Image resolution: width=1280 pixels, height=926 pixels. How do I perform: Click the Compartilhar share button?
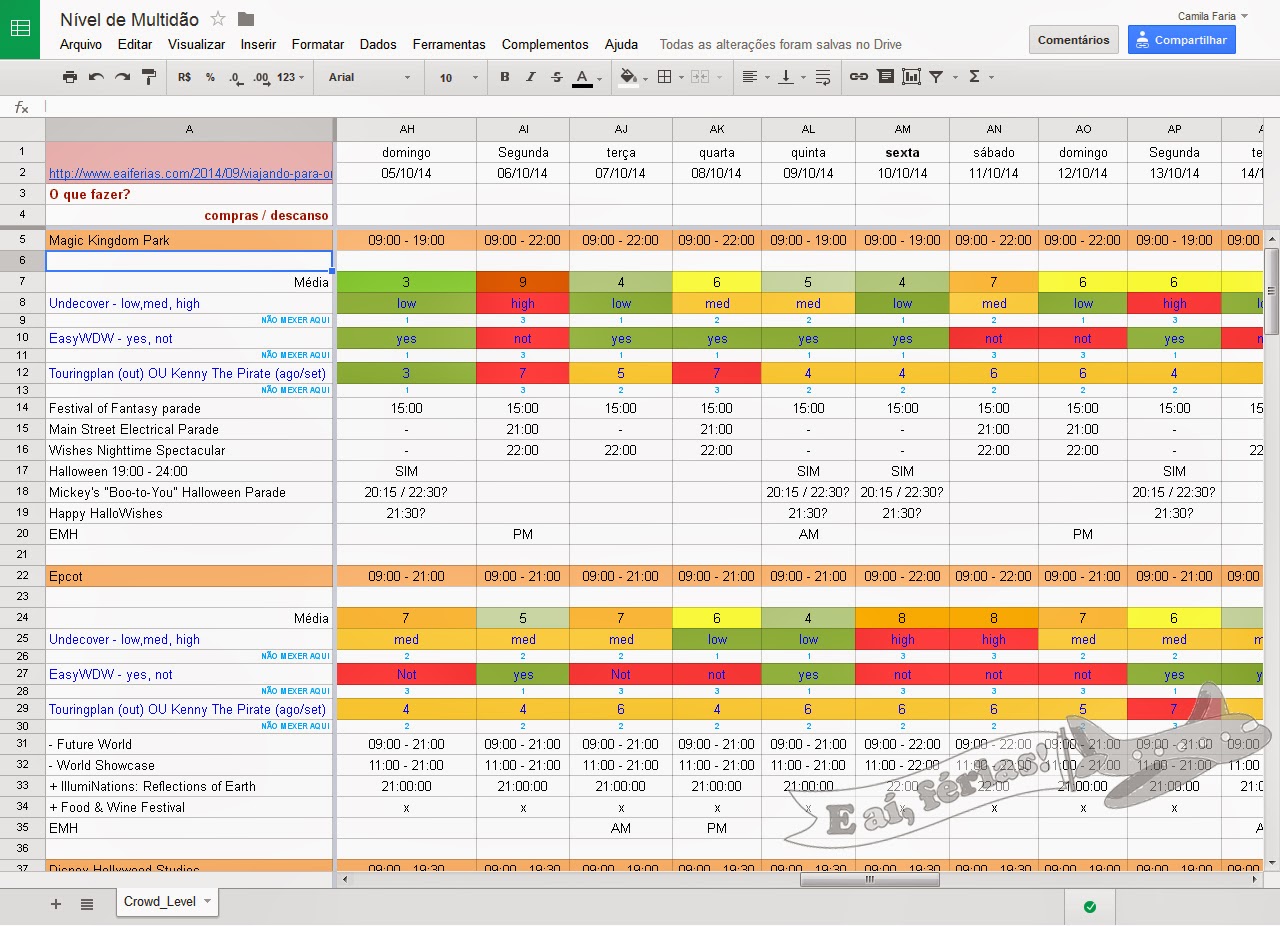pyautogui.click(x=1182, y=40)
